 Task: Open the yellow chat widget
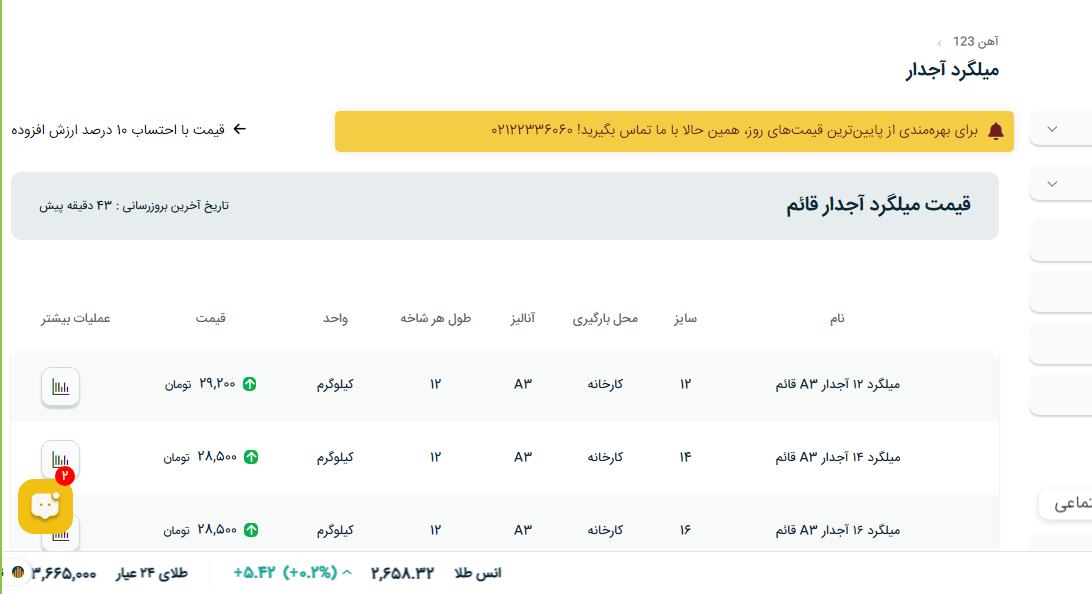pyautogui.click(x=45, y=506)
